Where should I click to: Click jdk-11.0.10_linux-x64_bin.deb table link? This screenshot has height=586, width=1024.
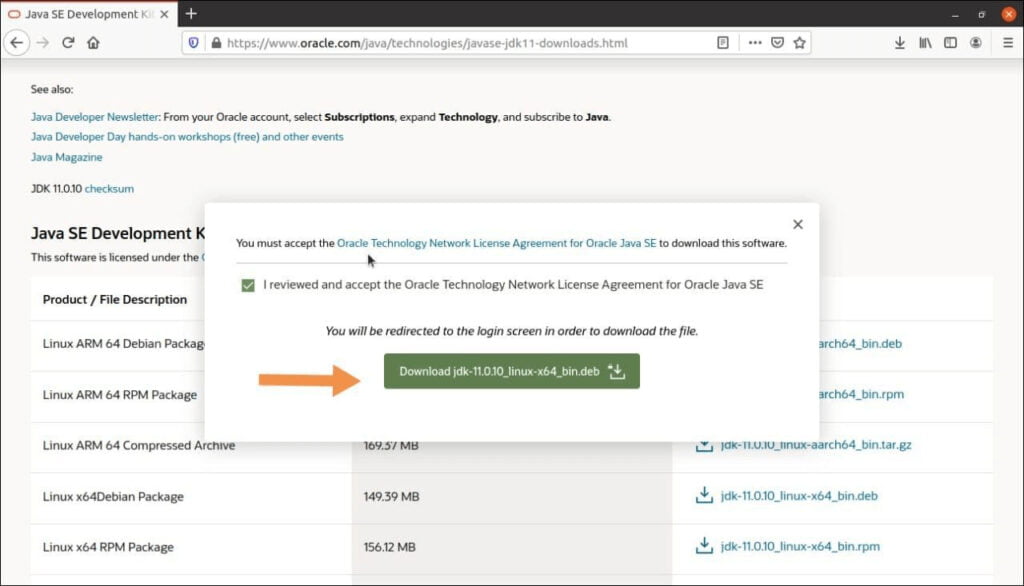click(799, 496)
